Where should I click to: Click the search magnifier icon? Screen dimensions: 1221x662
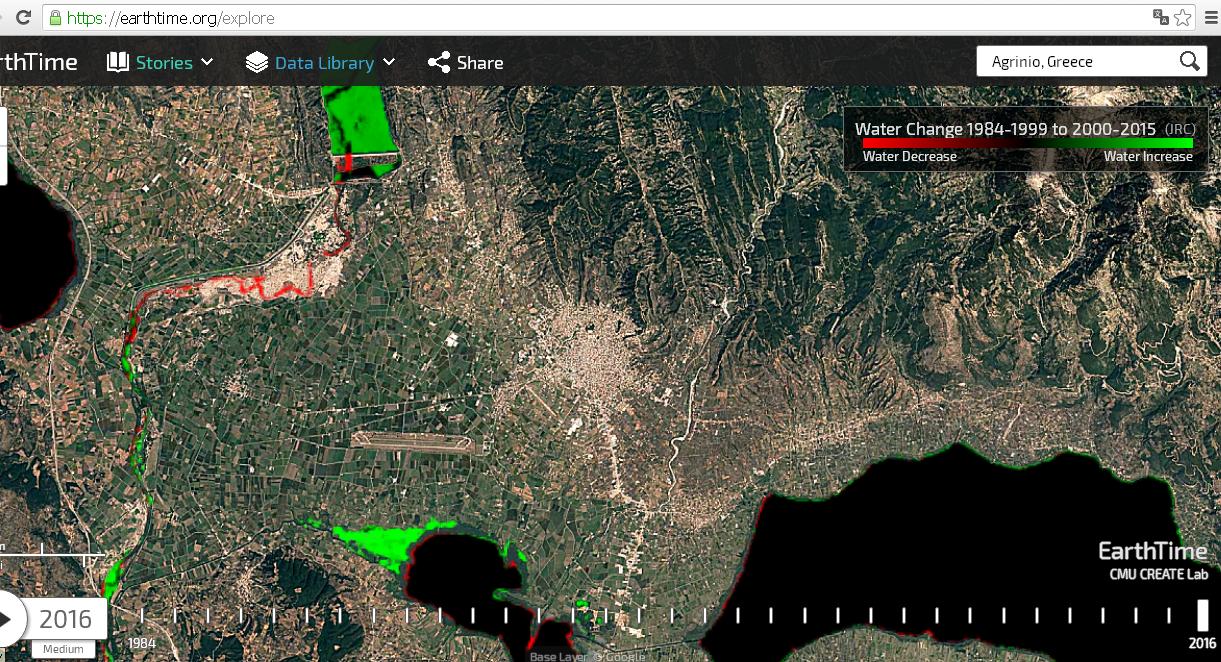pyautogui.click(x=1189, y=61)
